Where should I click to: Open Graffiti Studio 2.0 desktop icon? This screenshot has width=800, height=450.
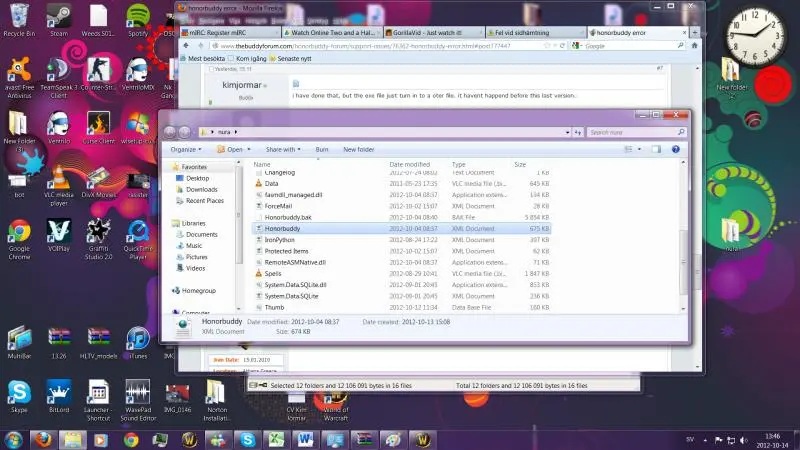coord(98,239)
